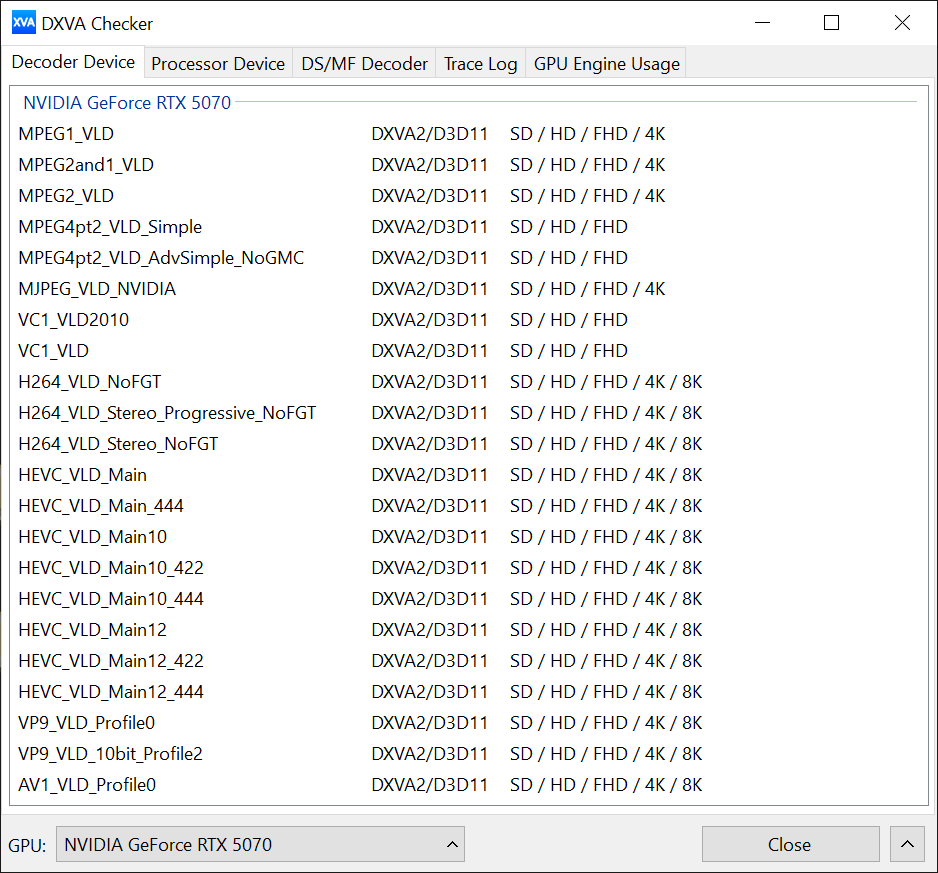Click DXVA2/D3D11 in the HEVC_VLD_Main row
938x873 pixels.
tap(430, 476)
